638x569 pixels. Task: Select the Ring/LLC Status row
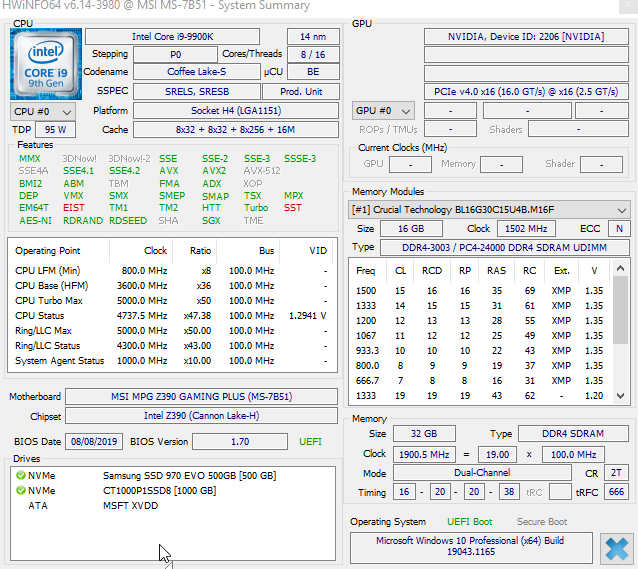172,346
